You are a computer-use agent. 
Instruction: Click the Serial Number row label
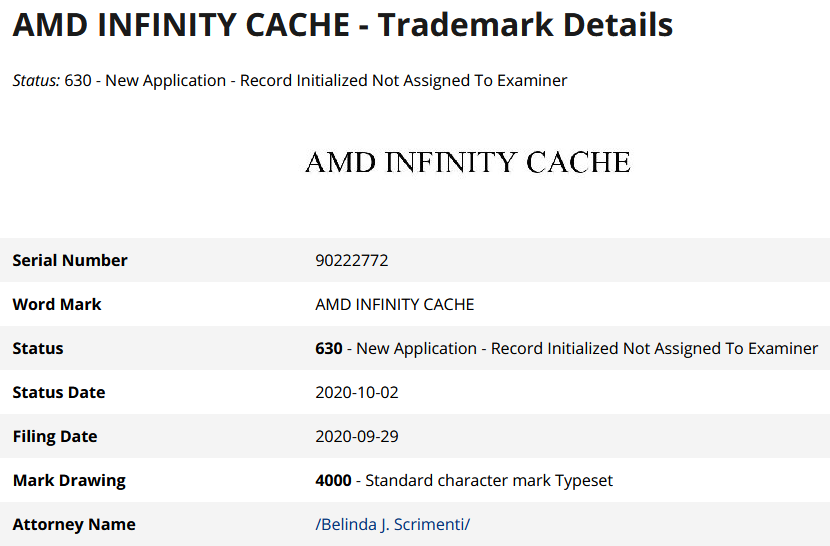(x=70, y=260)
